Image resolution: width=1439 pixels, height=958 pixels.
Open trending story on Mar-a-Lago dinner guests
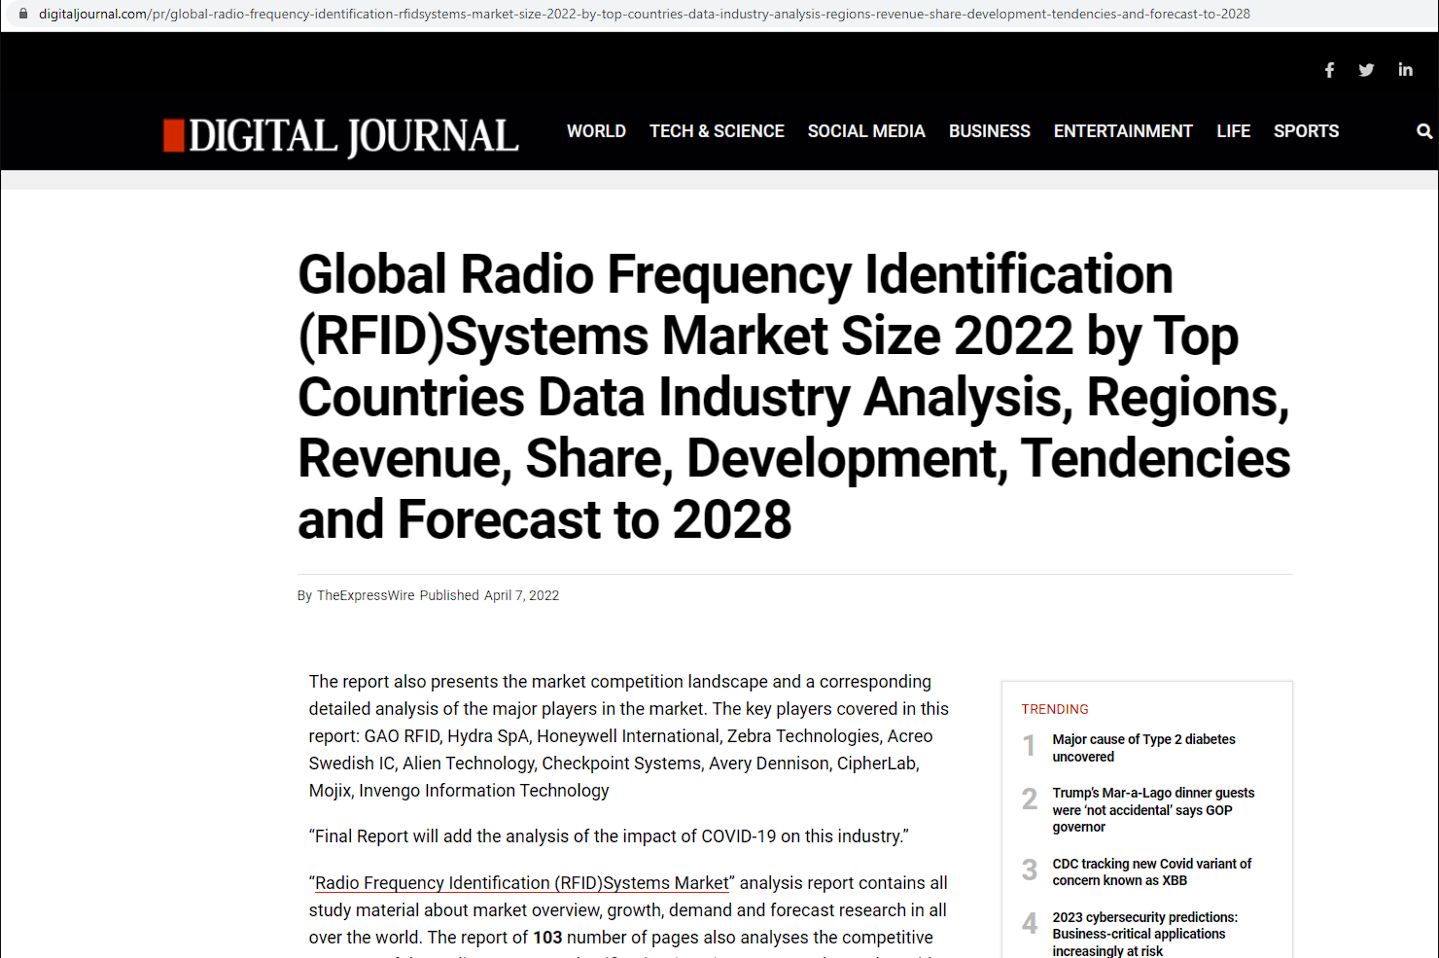[x=1153, y=810]
